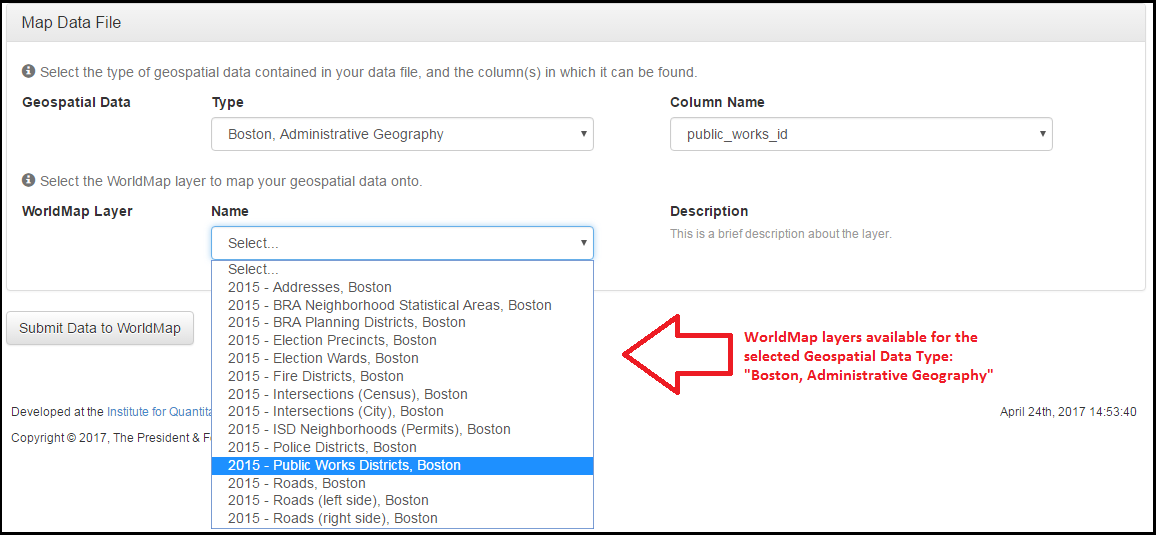Select '2015 - Addresses, Boston' layer

tap(309, 287)
